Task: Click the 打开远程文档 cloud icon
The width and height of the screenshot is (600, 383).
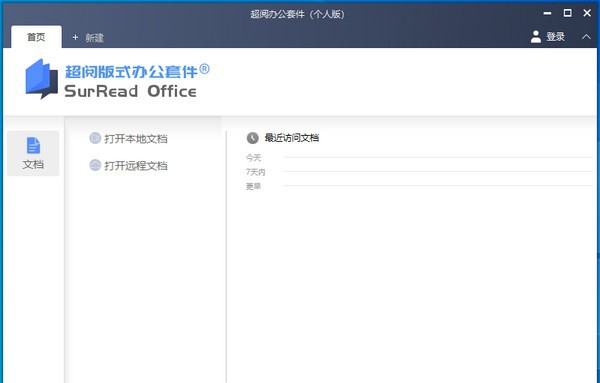Action: (x=95, y=165)
